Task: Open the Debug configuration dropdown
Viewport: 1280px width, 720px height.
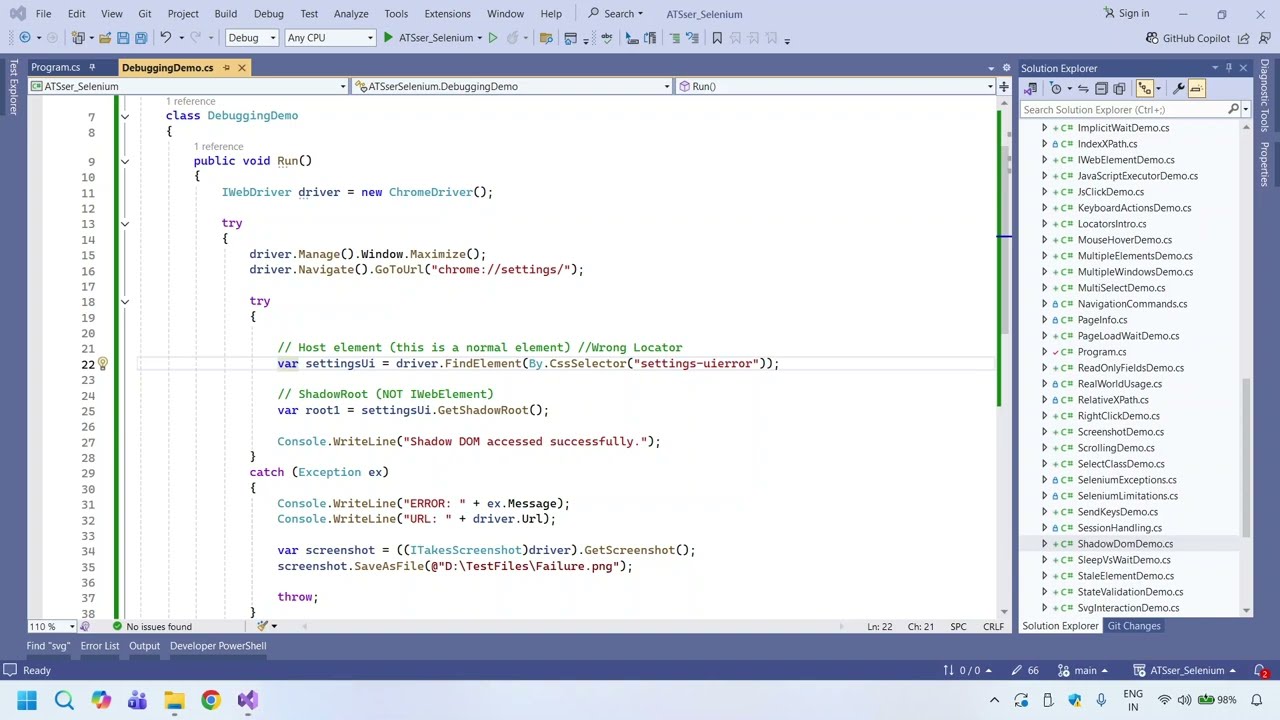Action: coord(251,38)
